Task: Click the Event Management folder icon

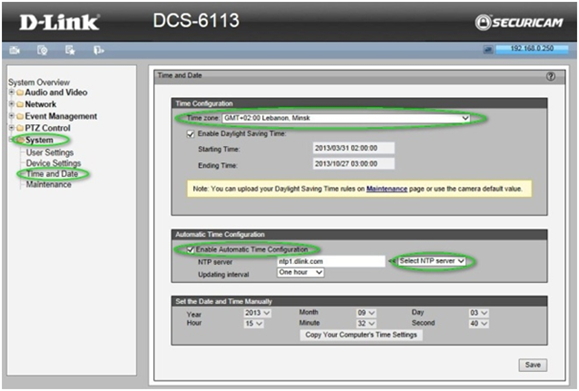Action: (20, 116)
